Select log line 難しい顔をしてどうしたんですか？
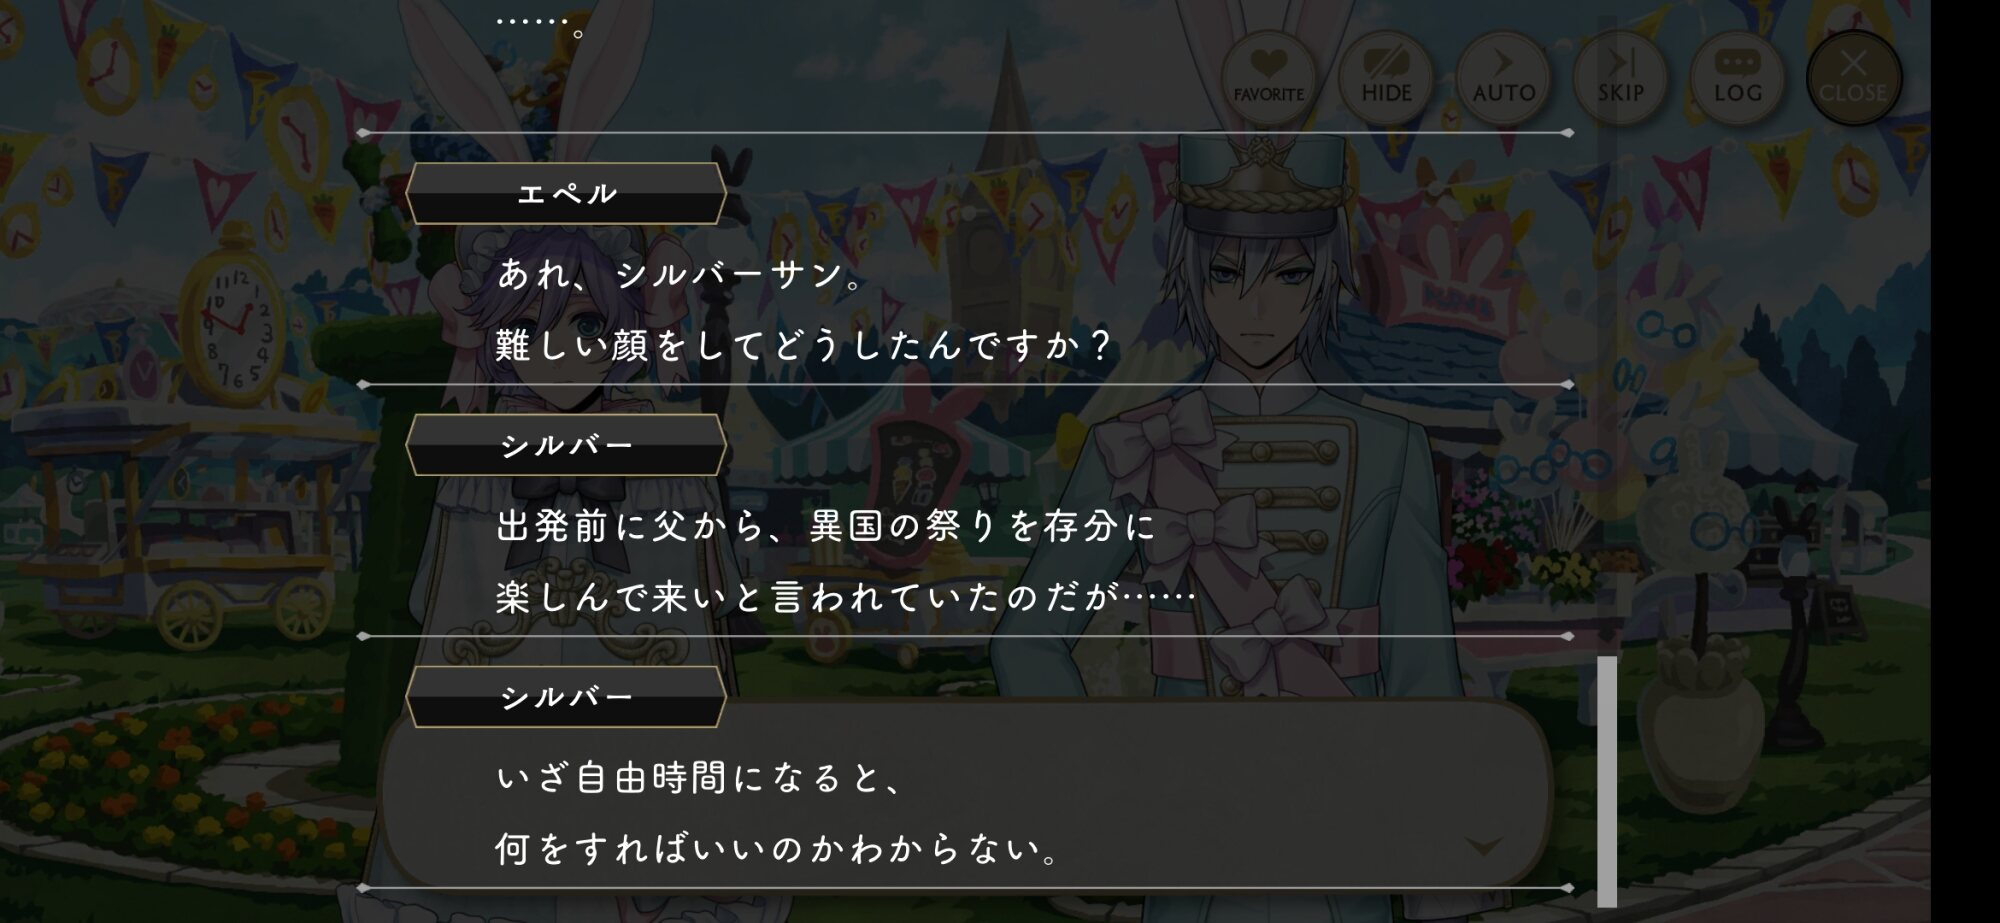 click(803, 345)
